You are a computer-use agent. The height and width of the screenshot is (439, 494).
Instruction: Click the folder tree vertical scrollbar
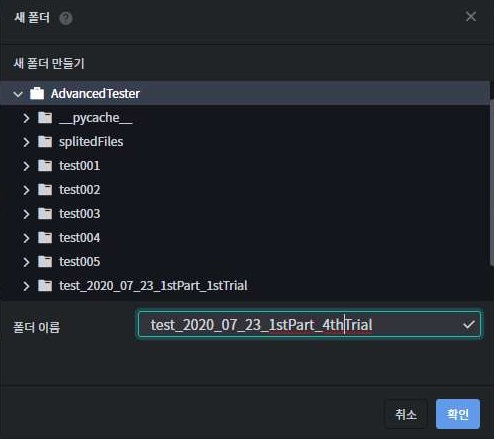[492, 182]
